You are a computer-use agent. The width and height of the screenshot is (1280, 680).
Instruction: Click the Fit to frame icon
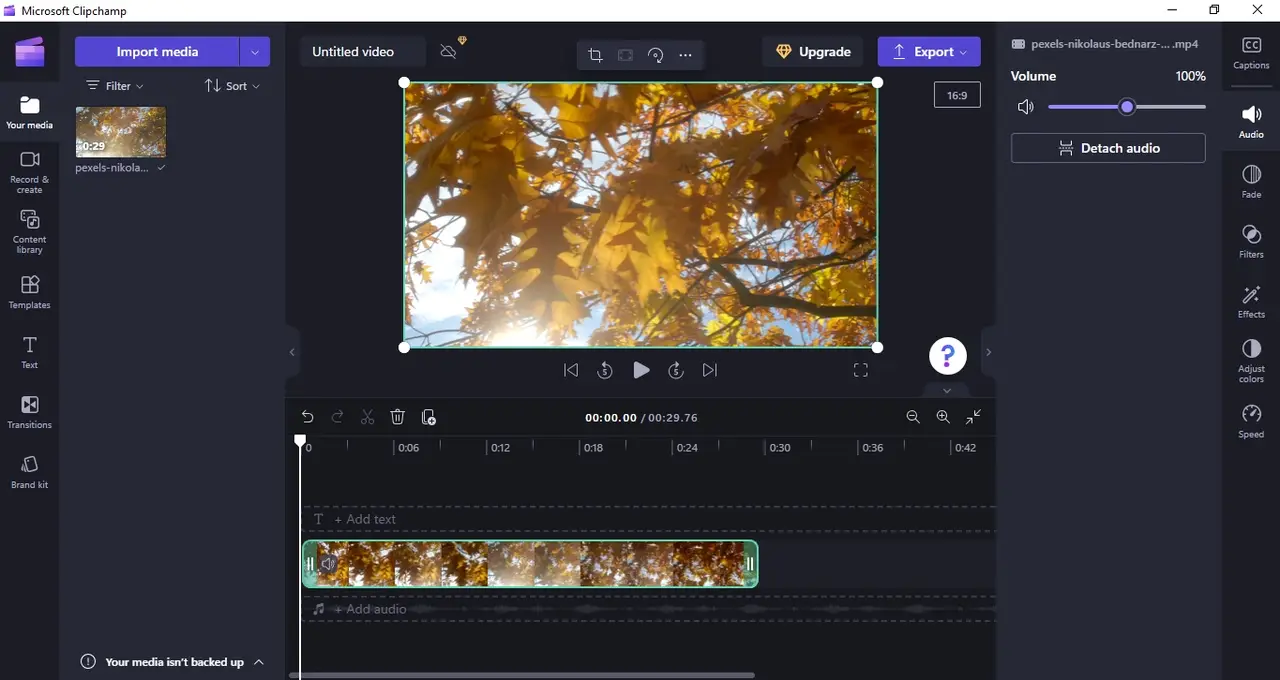[625, 55]
